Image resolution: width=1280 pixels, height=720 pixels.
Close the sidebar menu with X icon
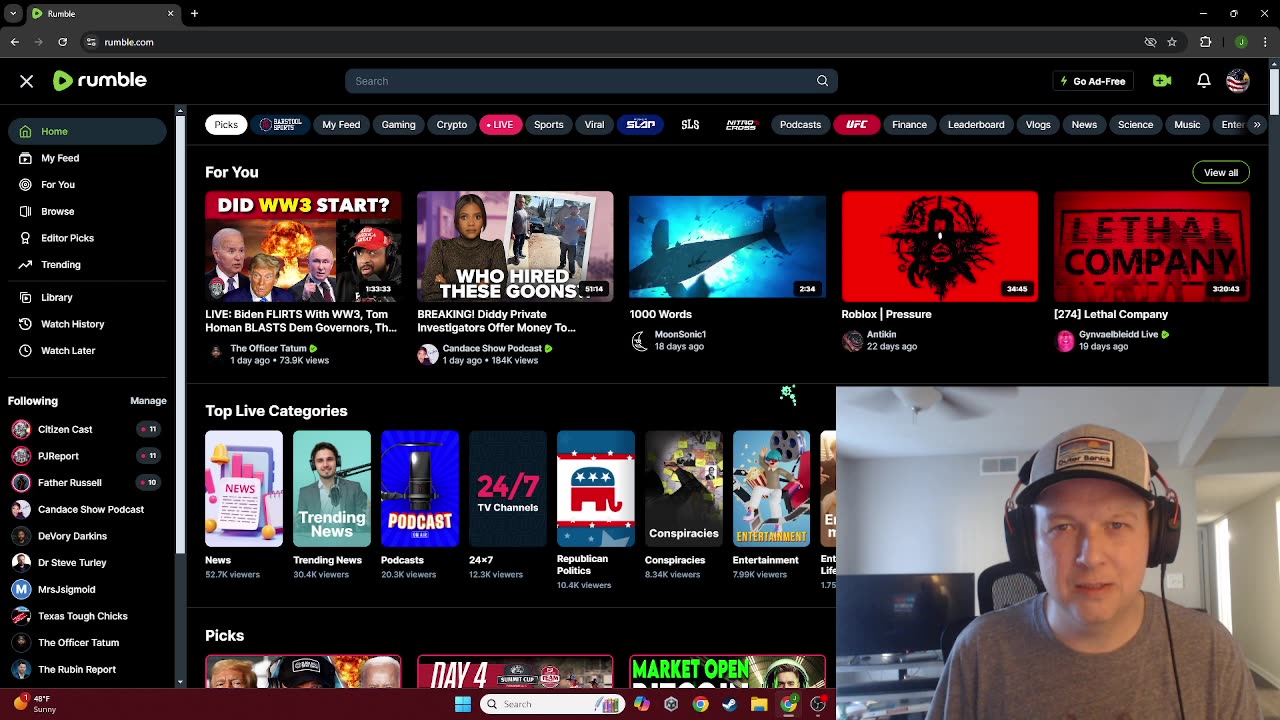click(x=27, y=81)
